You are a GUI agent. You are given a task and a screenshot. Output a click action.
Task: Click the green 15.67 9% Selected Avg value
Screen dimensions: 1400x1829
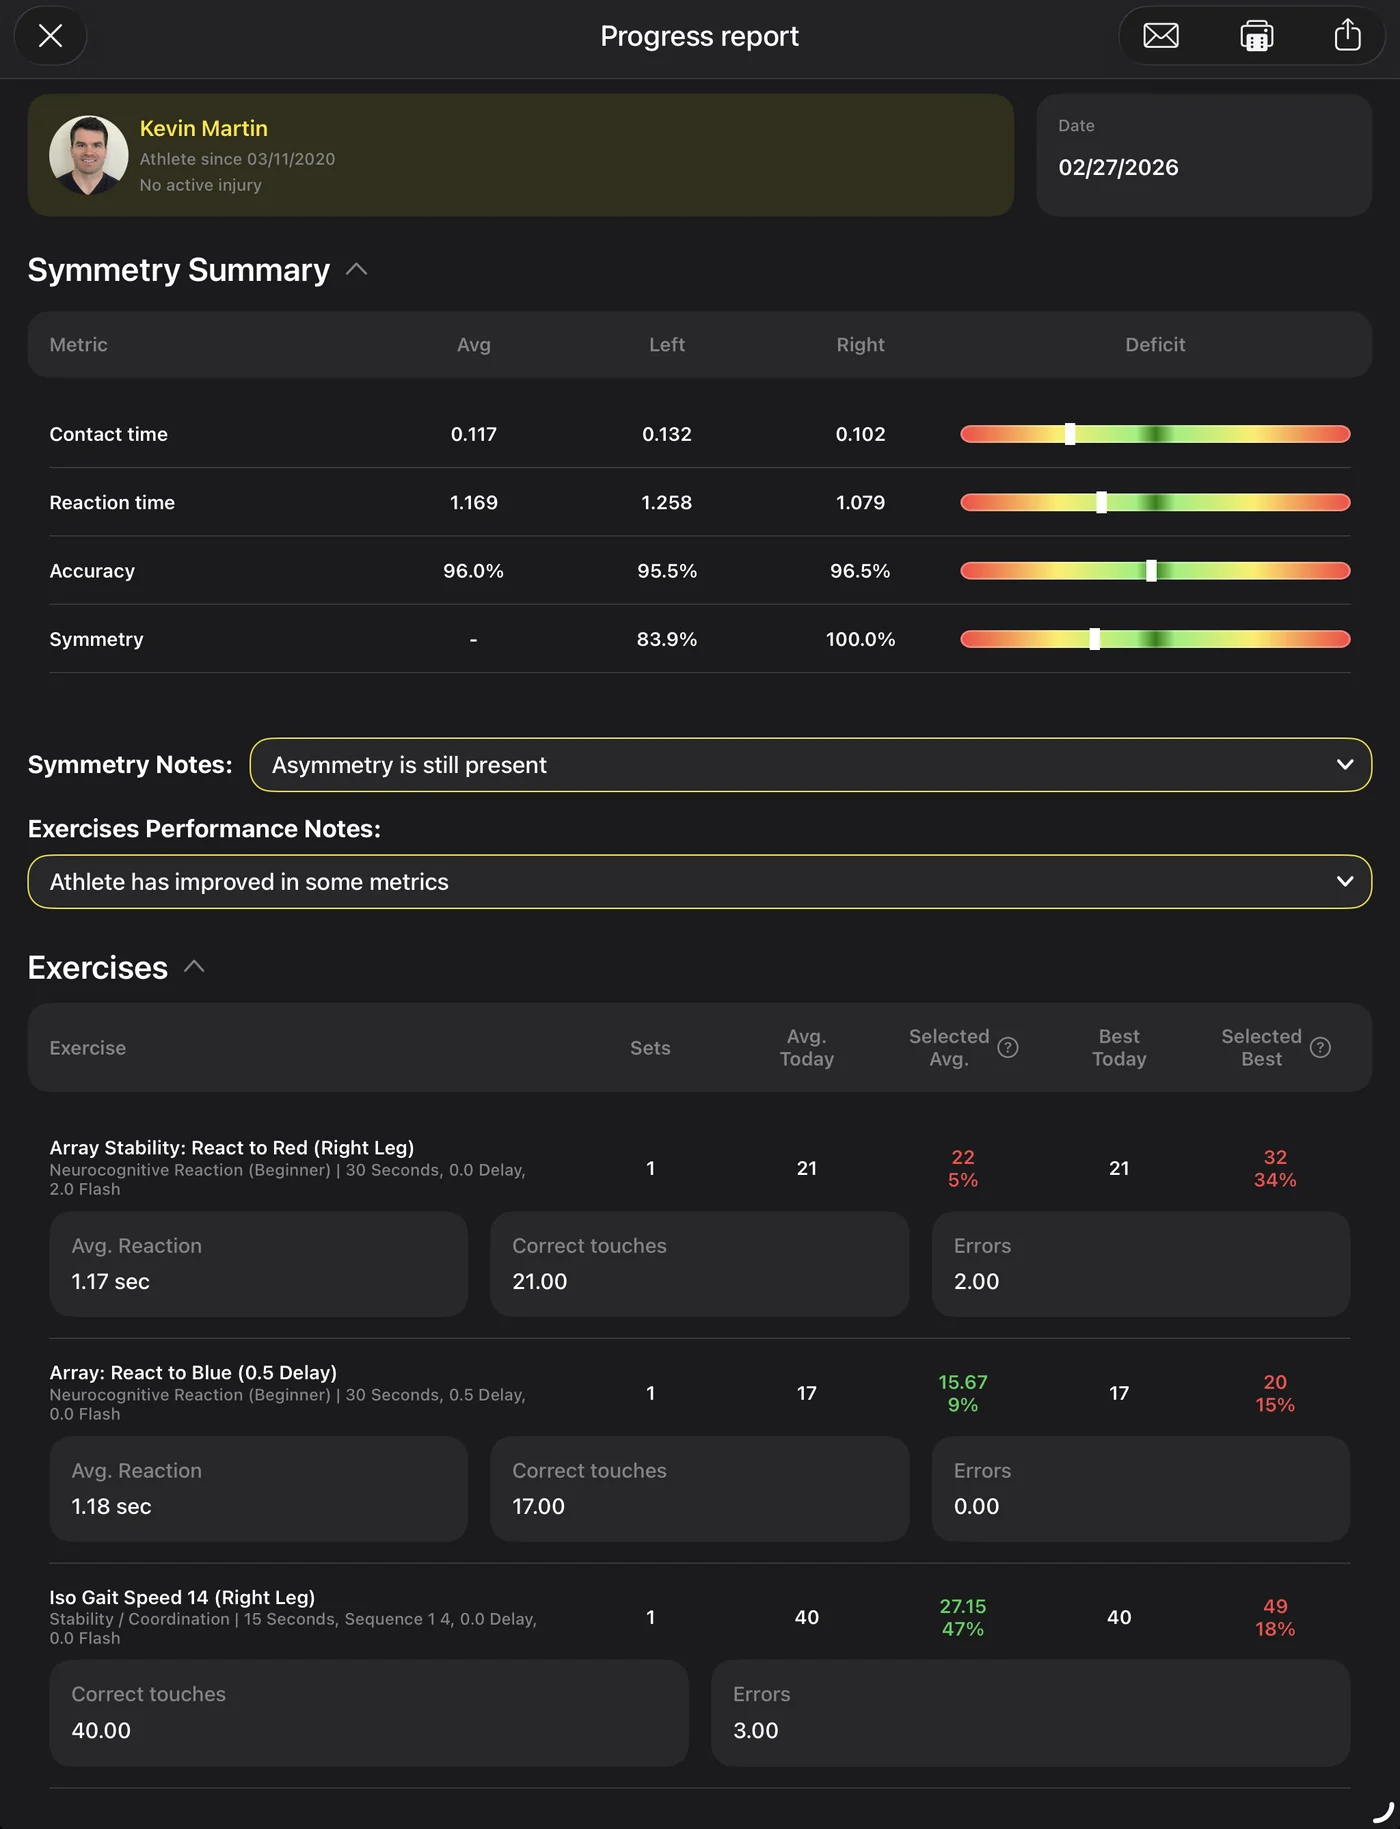tap(963, 1393)
